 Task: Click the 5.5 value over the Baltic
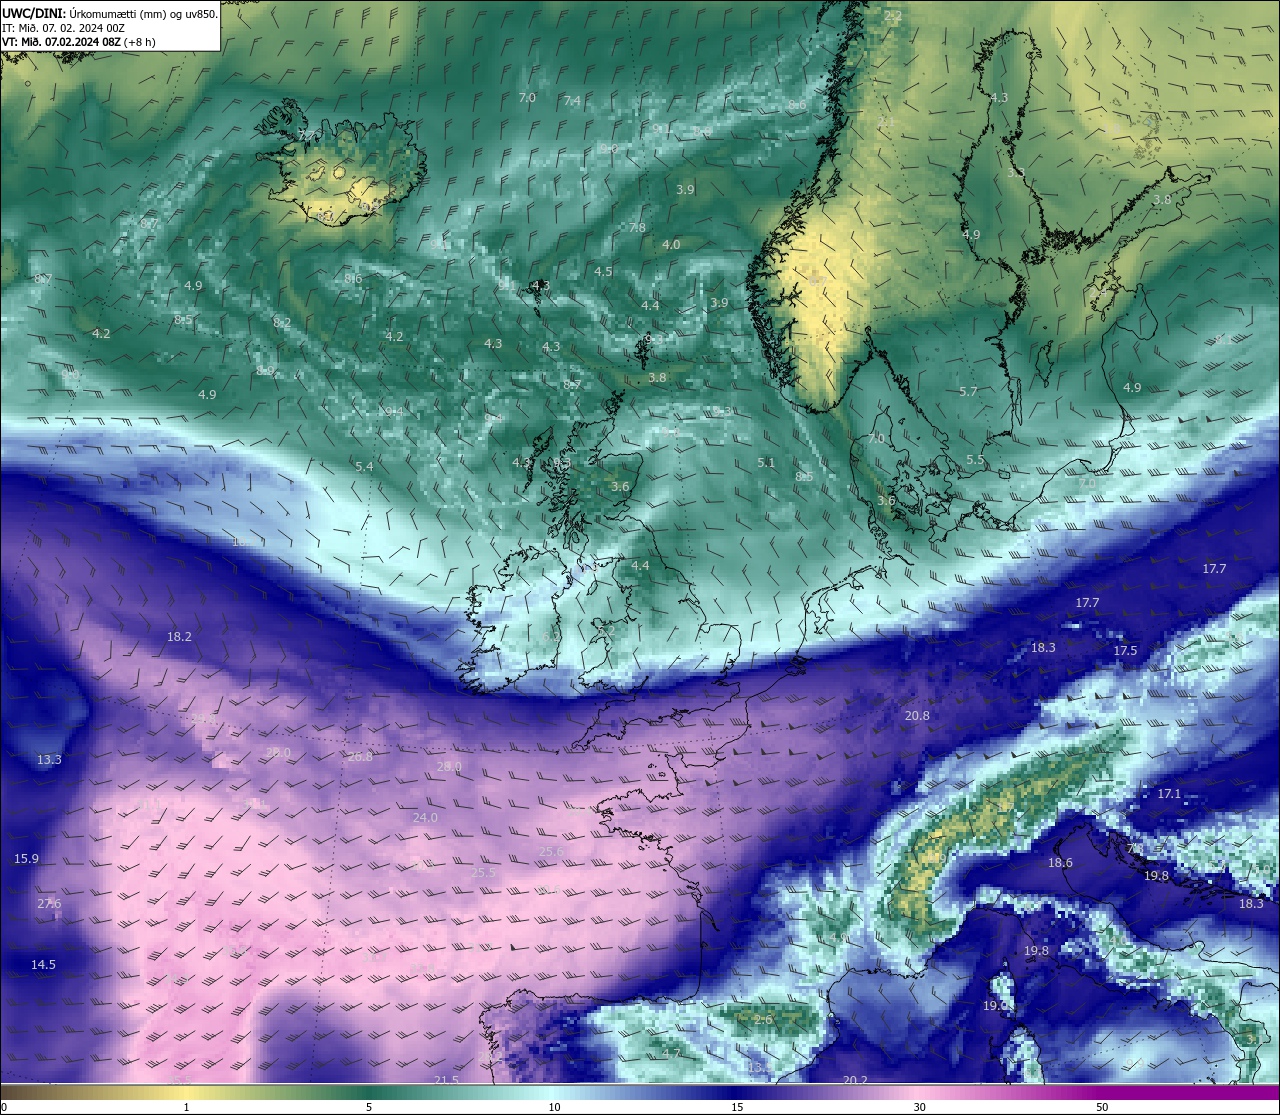coord(975,460)
